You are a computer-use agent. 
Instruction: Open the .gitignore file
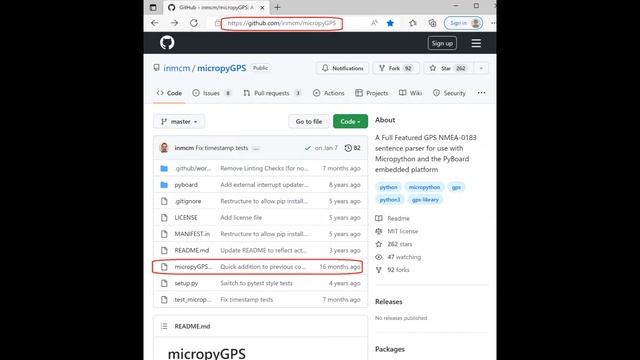(188, 201)
